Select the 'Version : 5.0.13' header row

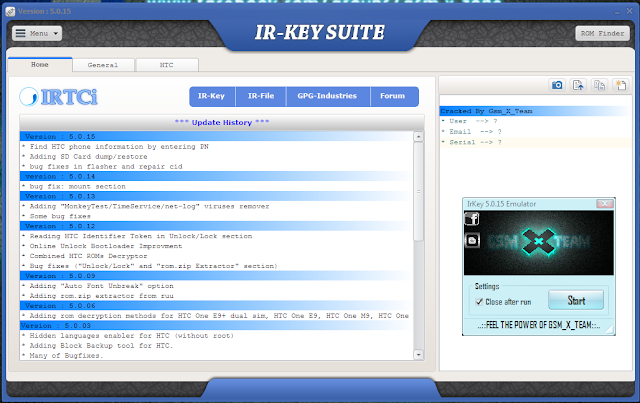click(216, 196)
